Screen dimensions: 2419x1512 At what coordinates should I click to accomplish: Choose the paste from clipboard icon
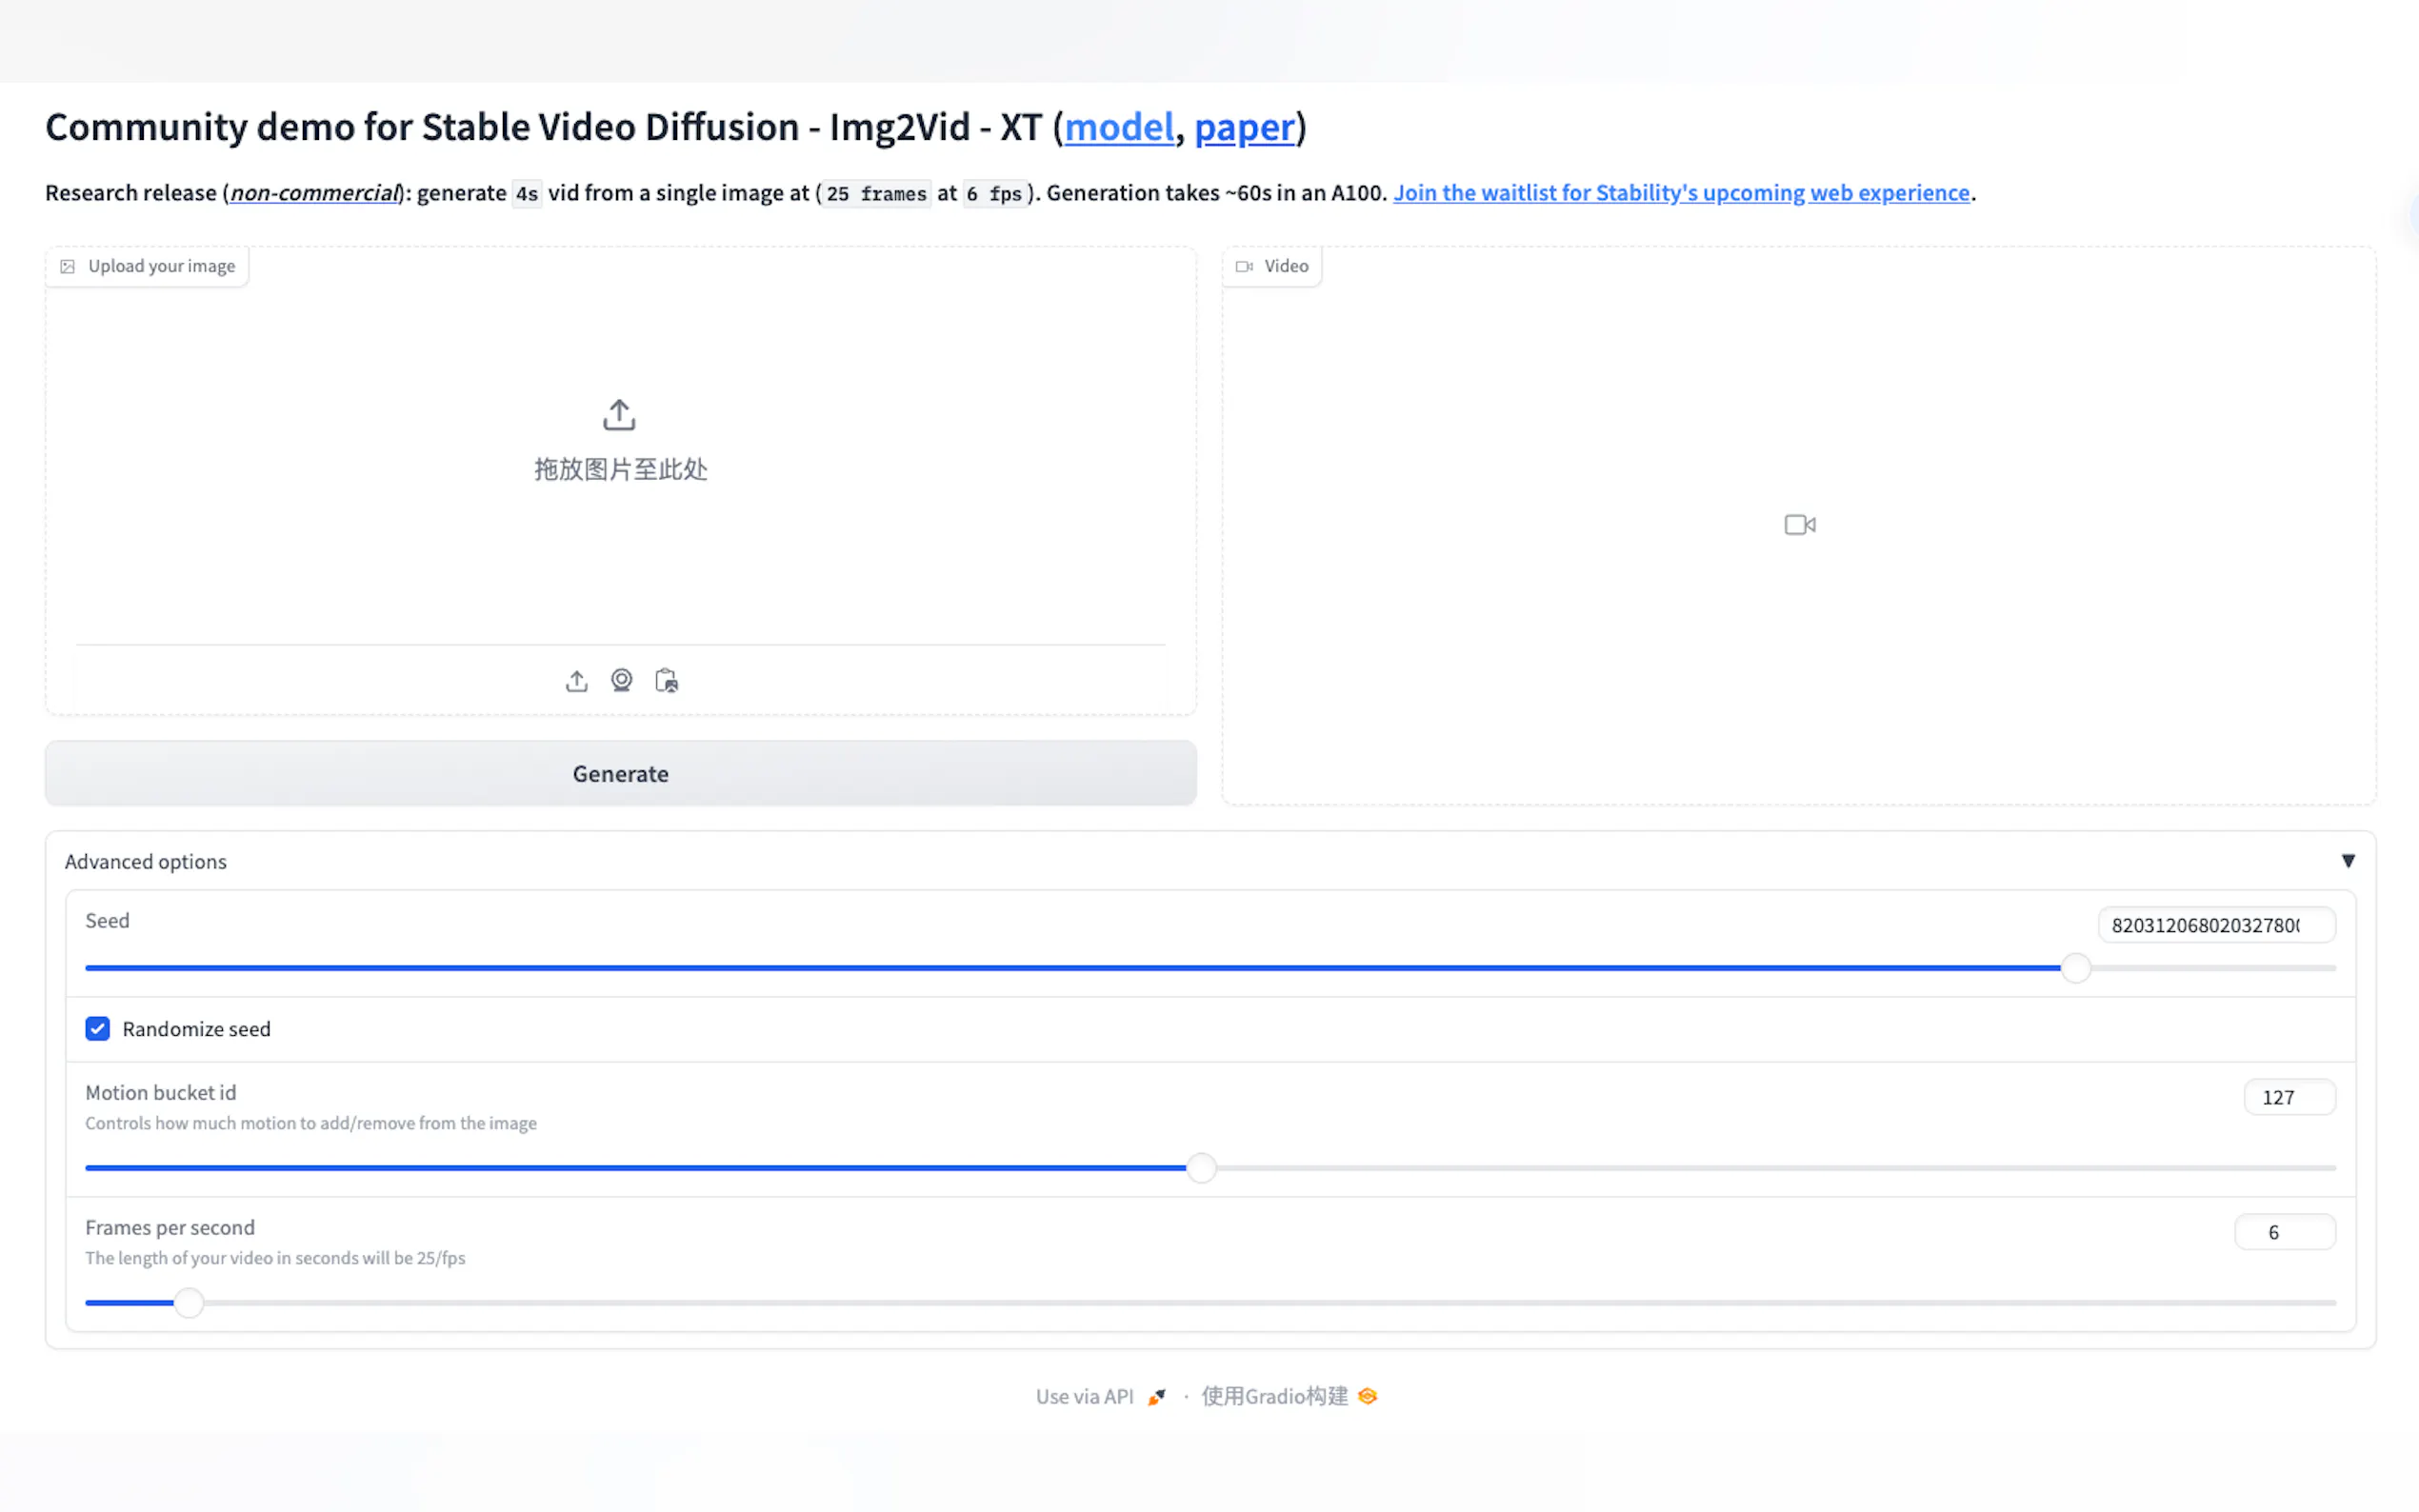[666, 681]
